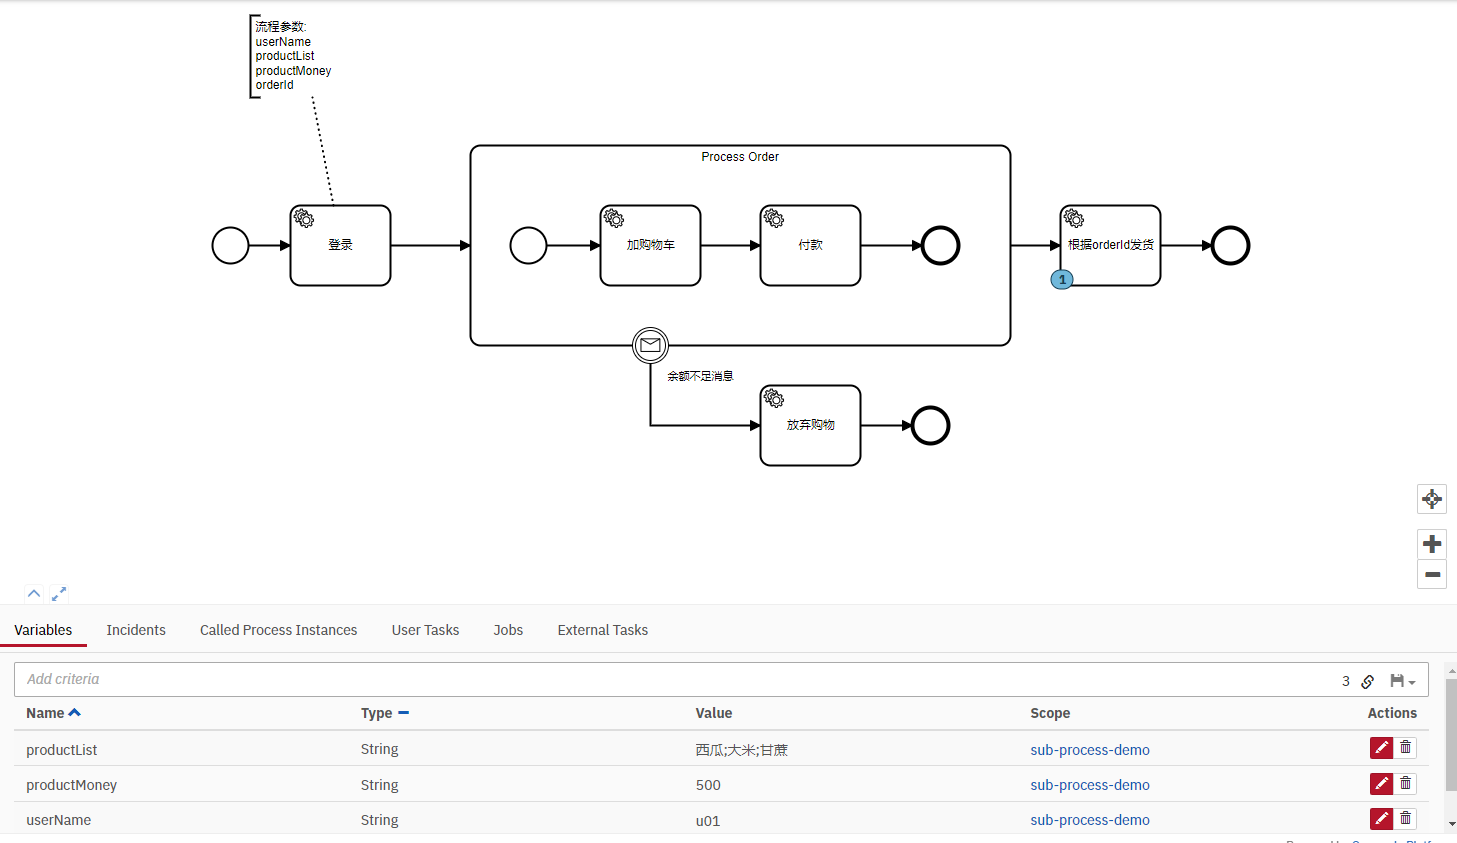Click the diagram reset viewport crosshair icon
The image size is (1457, 843).
1432,499
